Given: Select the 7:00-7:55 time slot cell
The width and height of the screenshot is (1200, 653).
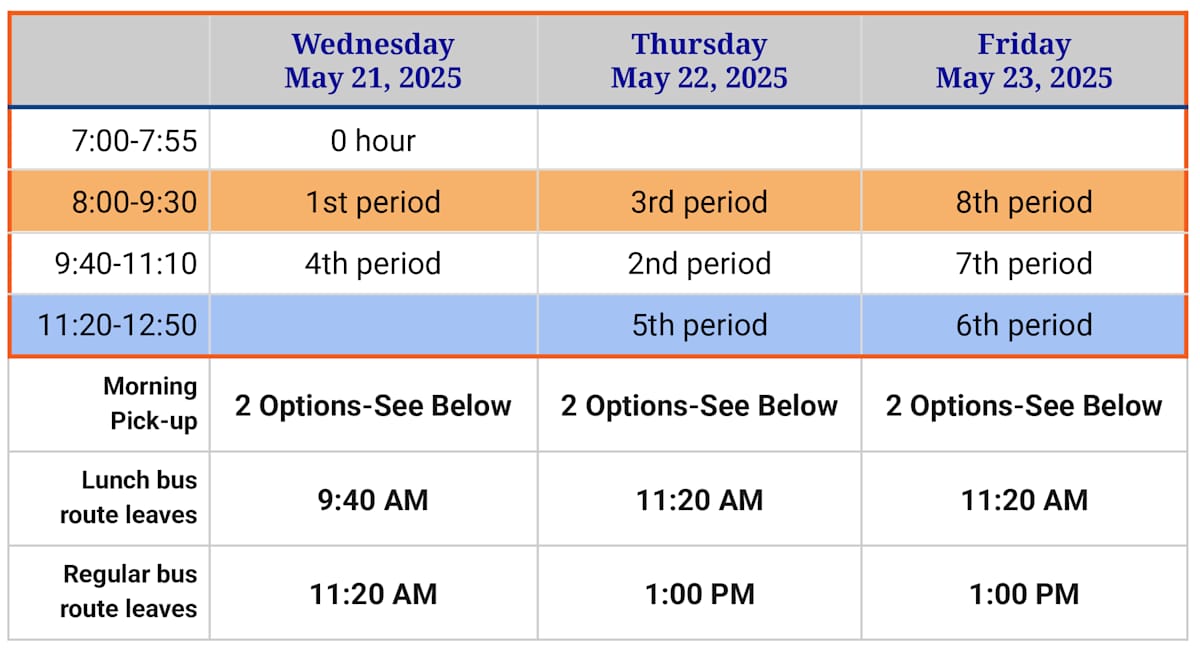Looking at the screenshot, I should coord(134,141).
